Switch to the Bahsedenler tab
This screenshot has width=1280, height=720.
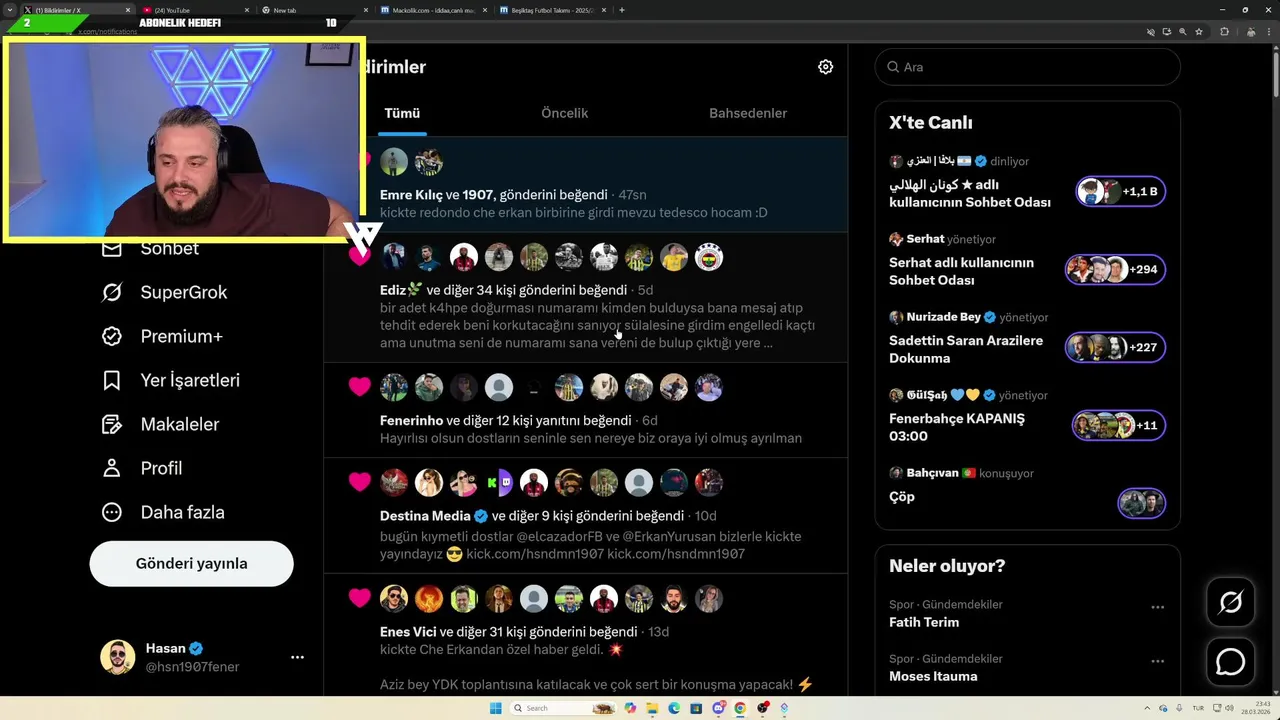(748, 113)
